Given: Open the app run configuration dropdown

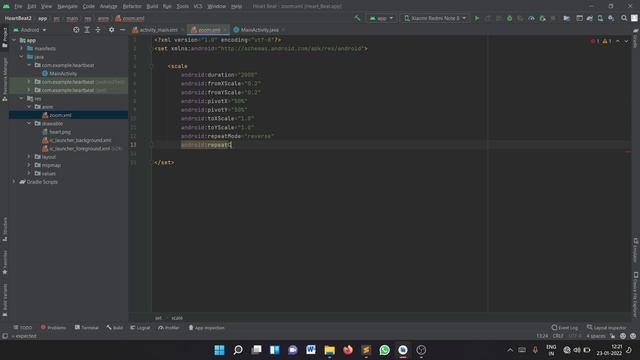Looking at the screenshot, I should 381,18.
